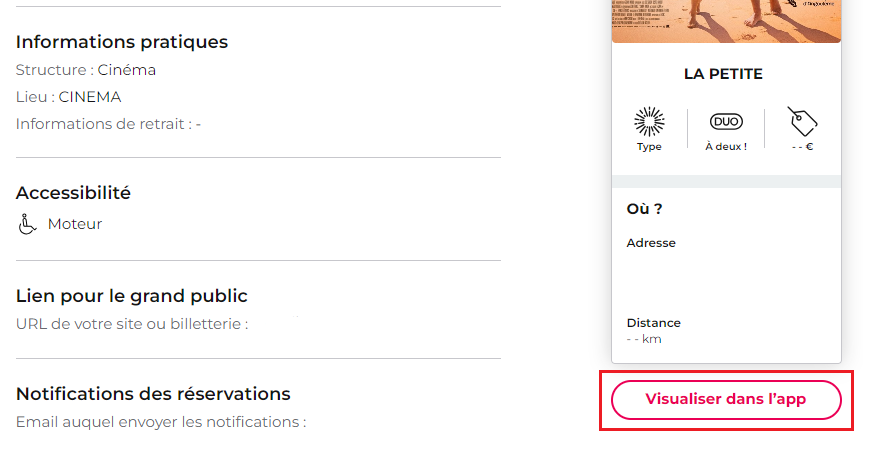This screenshot has height=449, width=869.
Task: Click the LA PETITE title in the preview
Action: (723, 74)
